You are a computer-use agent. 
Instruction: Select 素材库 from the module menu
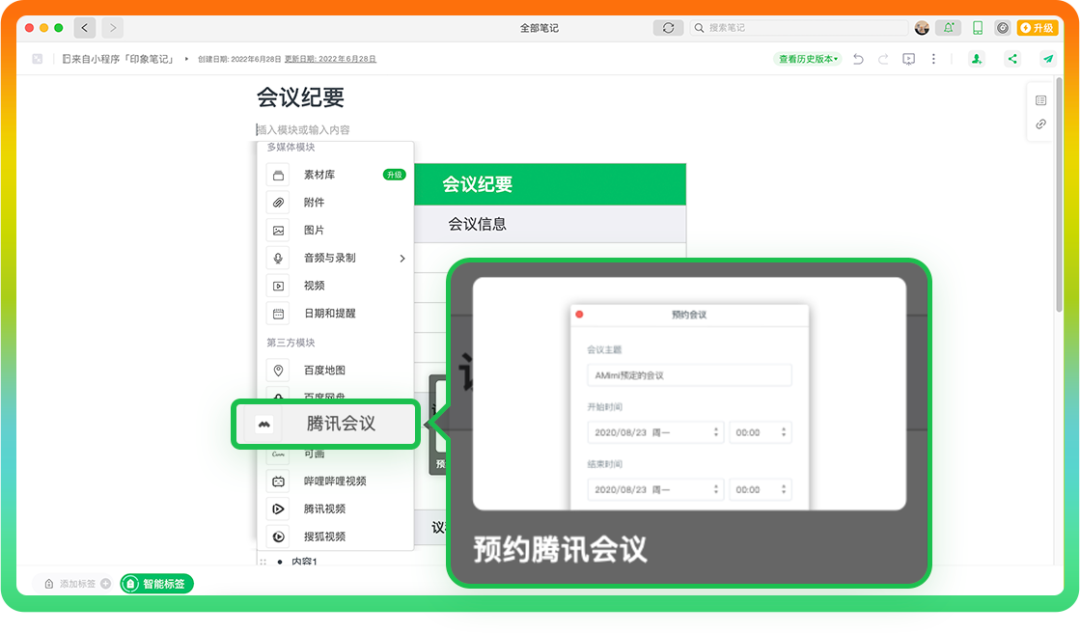tap(335, 175)
